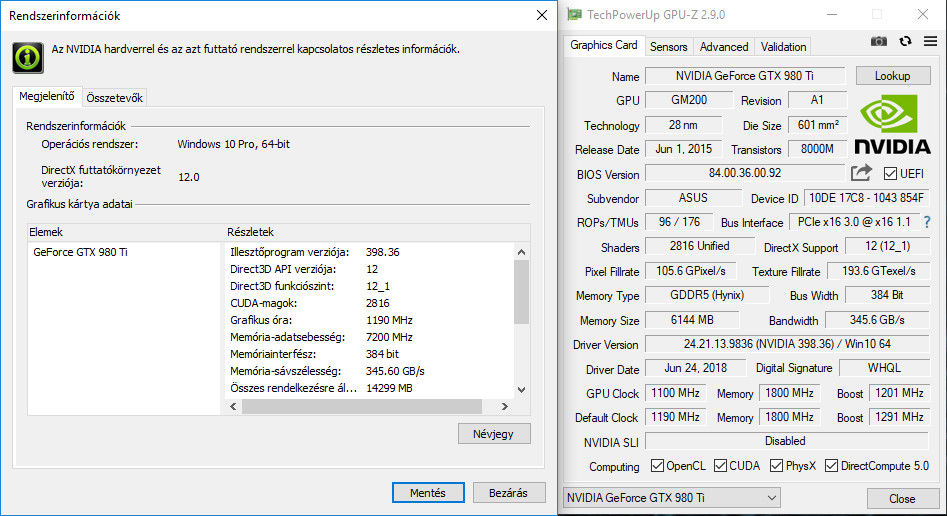
Task: Click the Memory Type field GDDR5 (Hynix)
Action: click(707, 295)
